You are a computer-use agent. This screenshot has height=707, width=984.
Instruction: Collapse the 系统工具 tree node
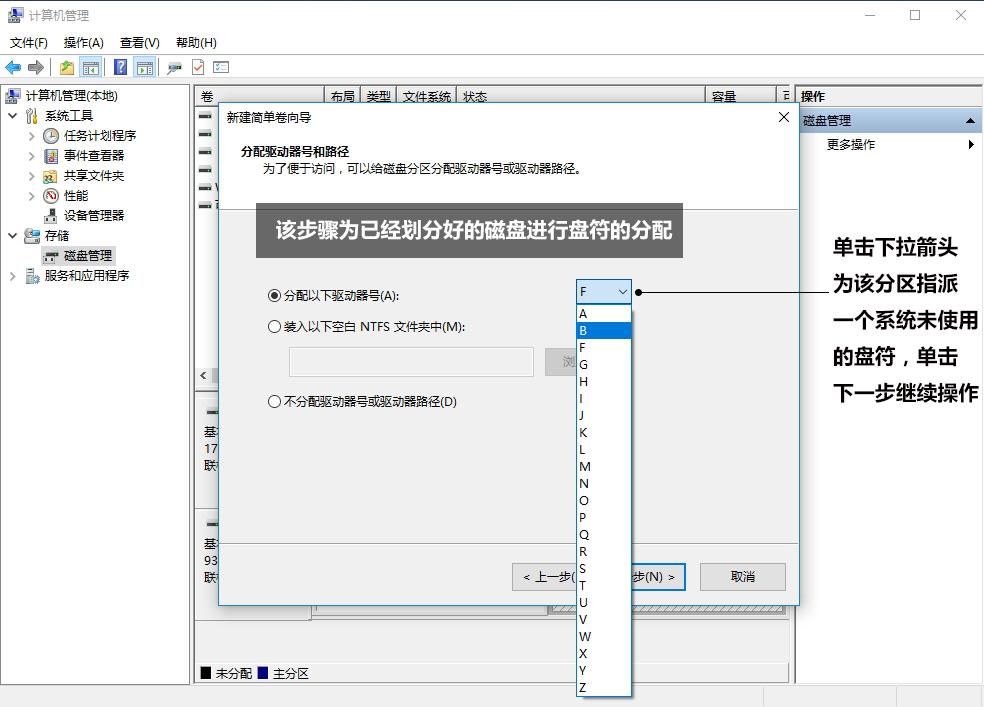coord(11,115)
